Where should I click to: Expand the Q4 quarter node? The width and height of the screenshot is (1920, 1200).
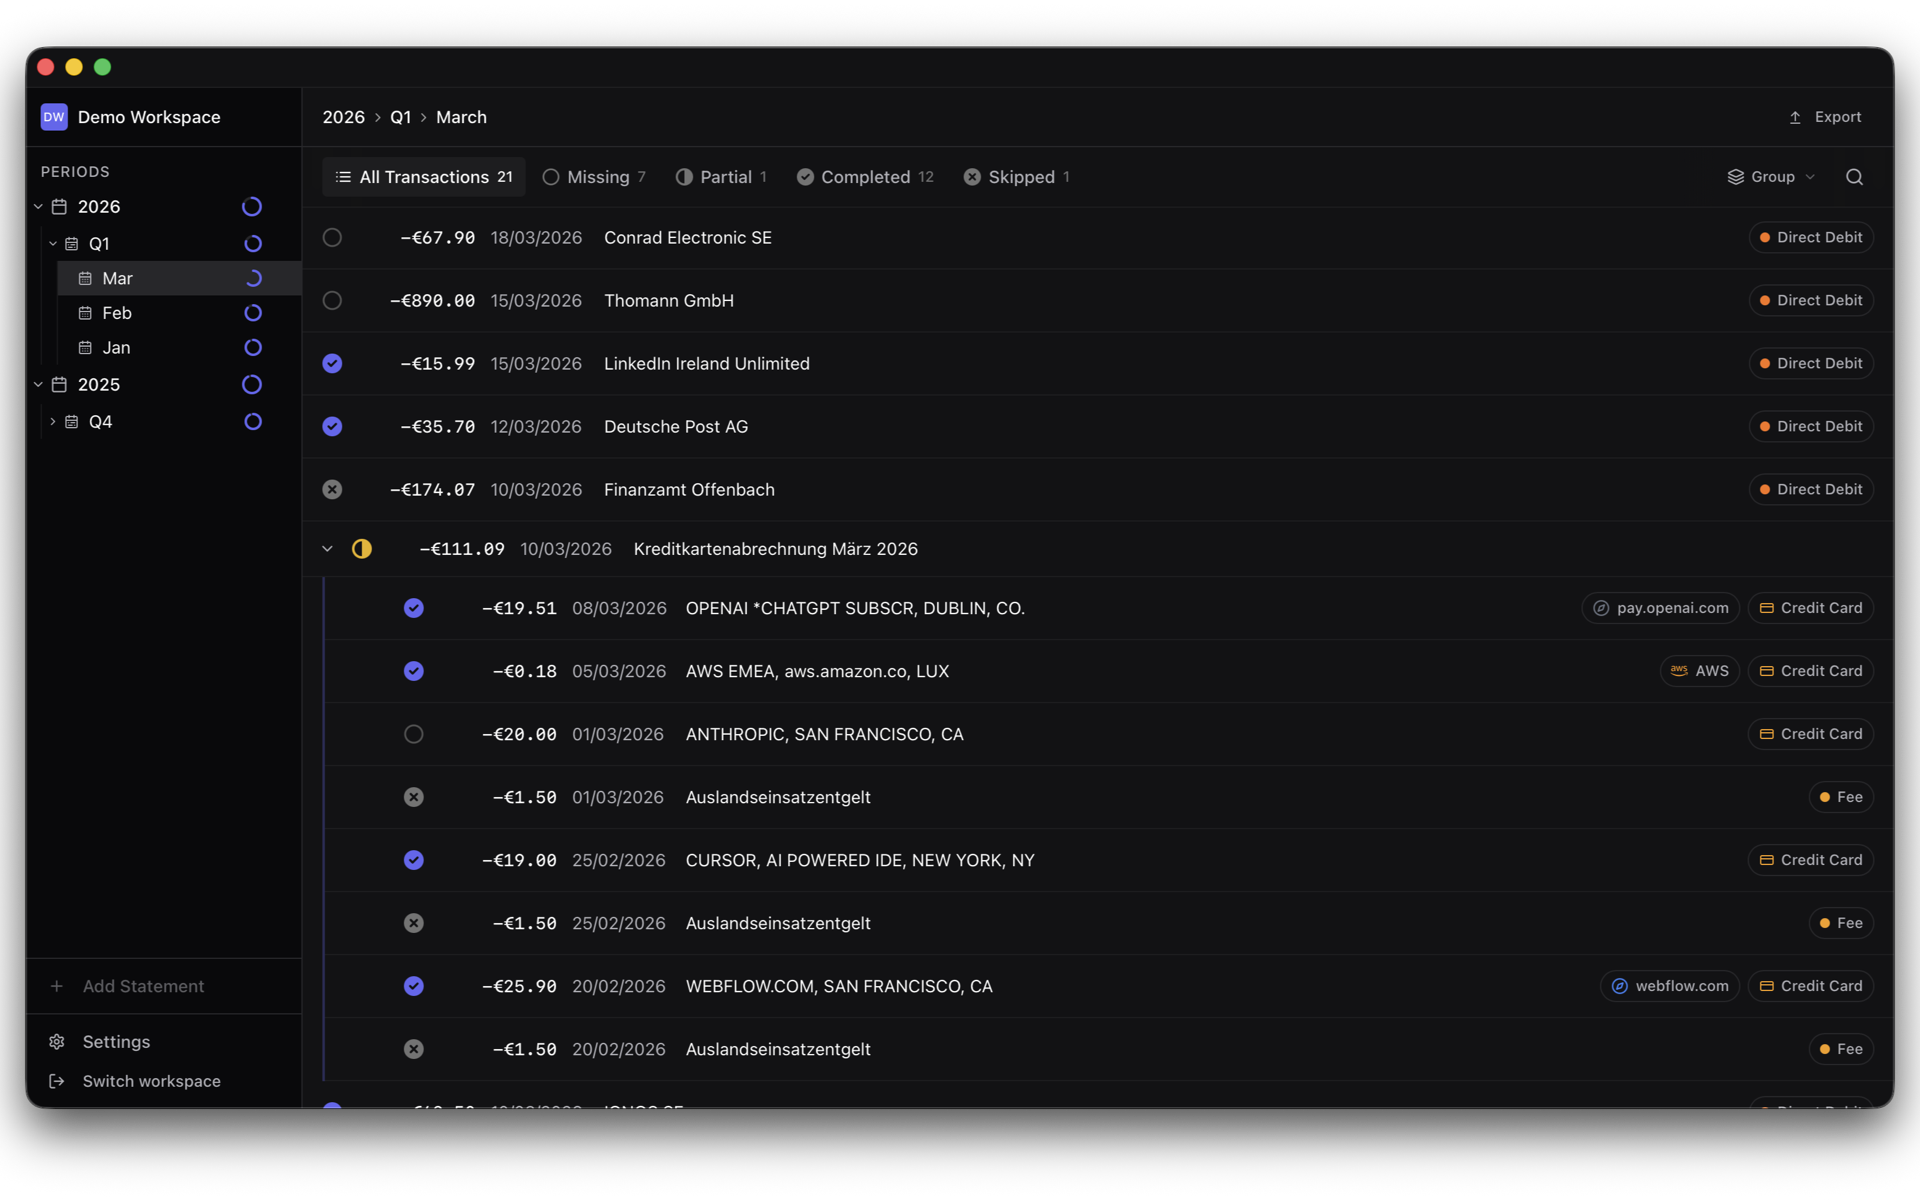click(x=53, y=422)
